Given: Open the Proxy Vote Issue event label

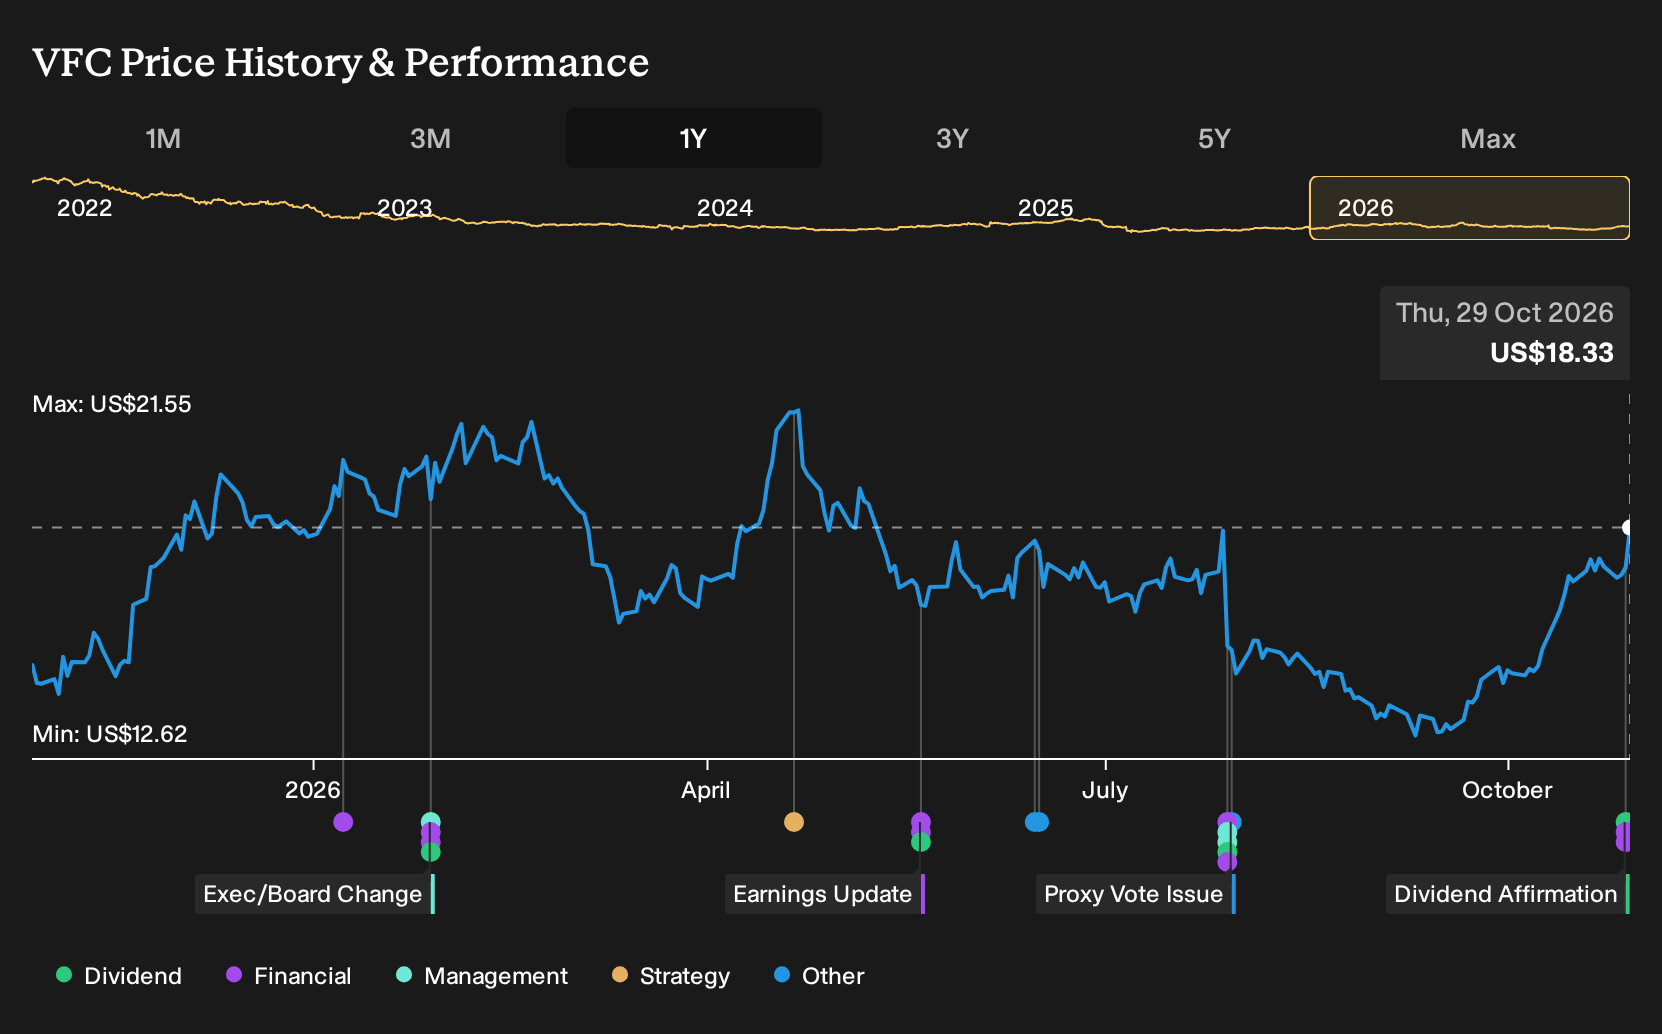Looking at the screenshot, I should pyautogui.click(x=1134, y=894).
